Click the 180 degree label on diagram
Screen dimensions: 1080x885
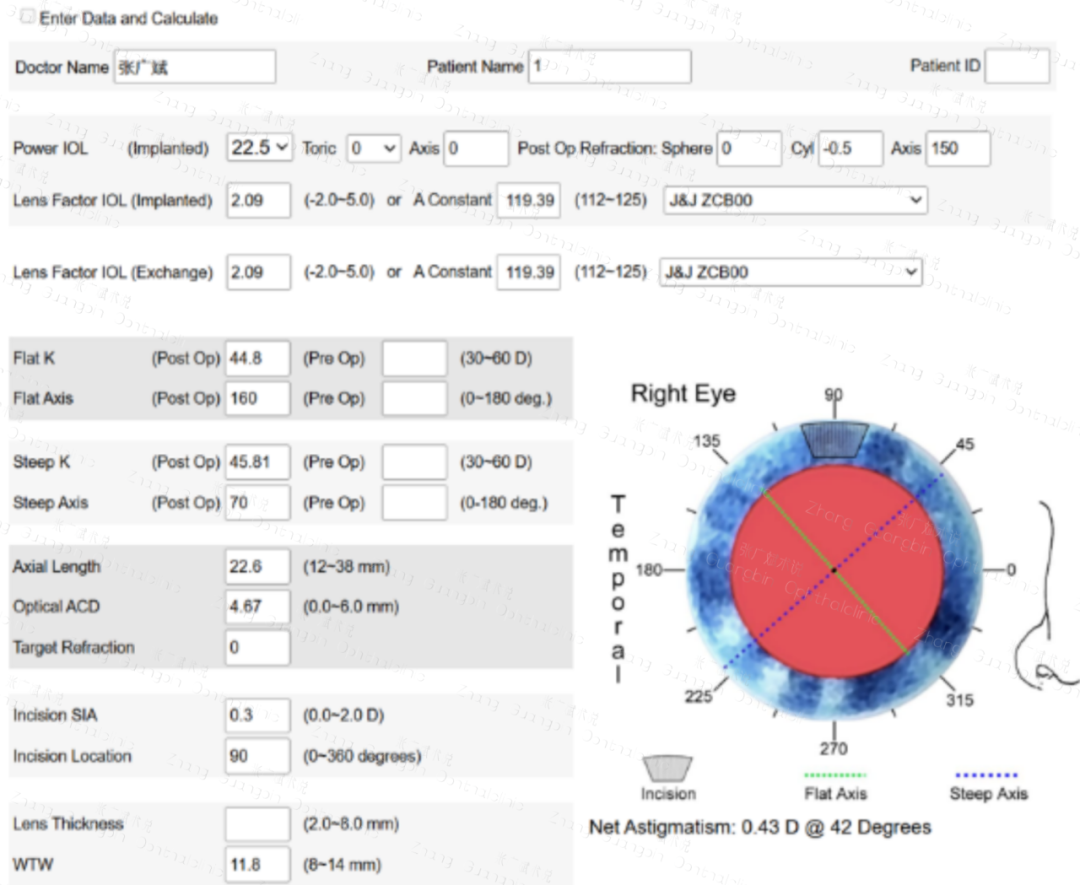click(x=648, y=570)
